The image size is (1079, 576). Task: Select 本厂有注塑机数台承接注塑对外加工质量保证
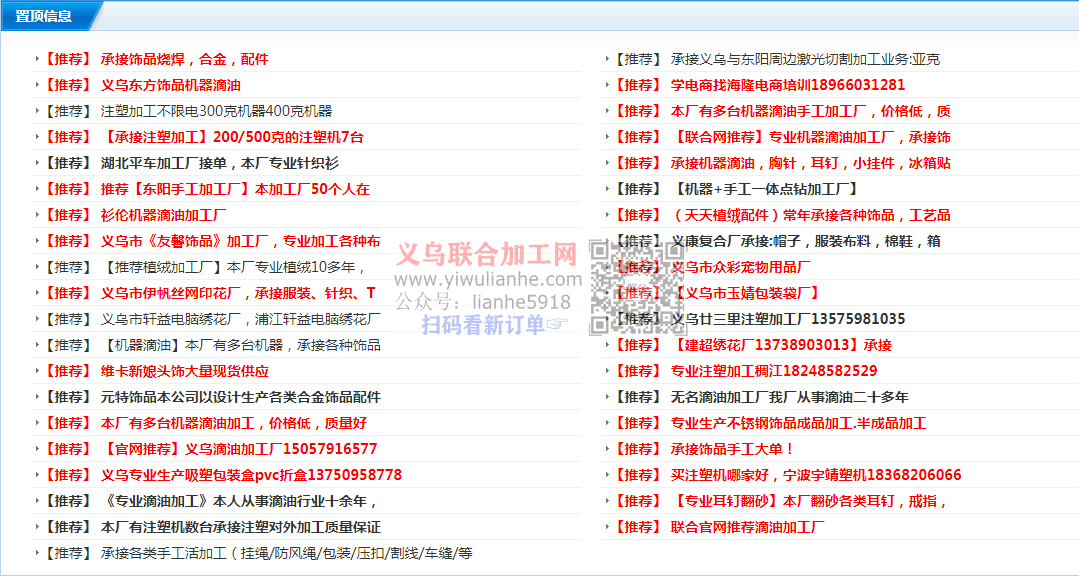coord(240,528)
